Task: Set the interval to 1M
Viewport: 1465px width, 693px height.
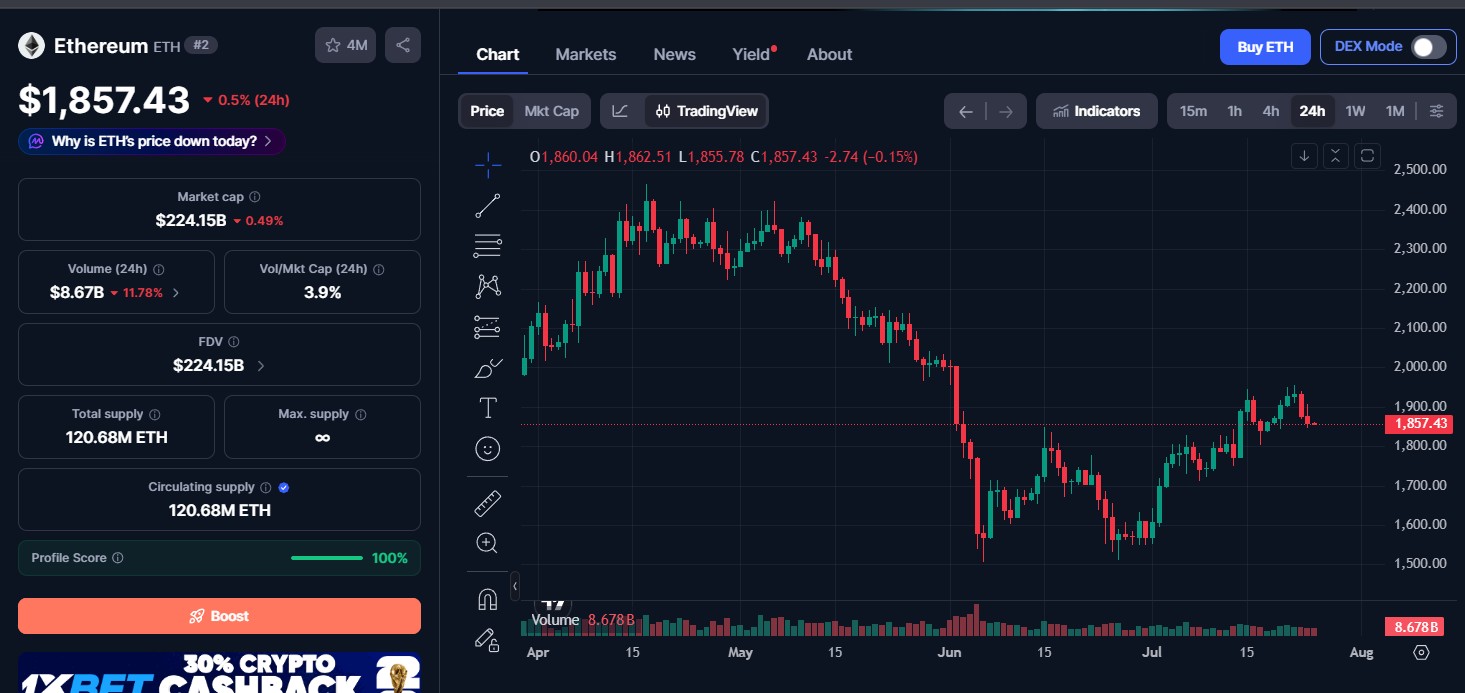Action: [1395, 111]
